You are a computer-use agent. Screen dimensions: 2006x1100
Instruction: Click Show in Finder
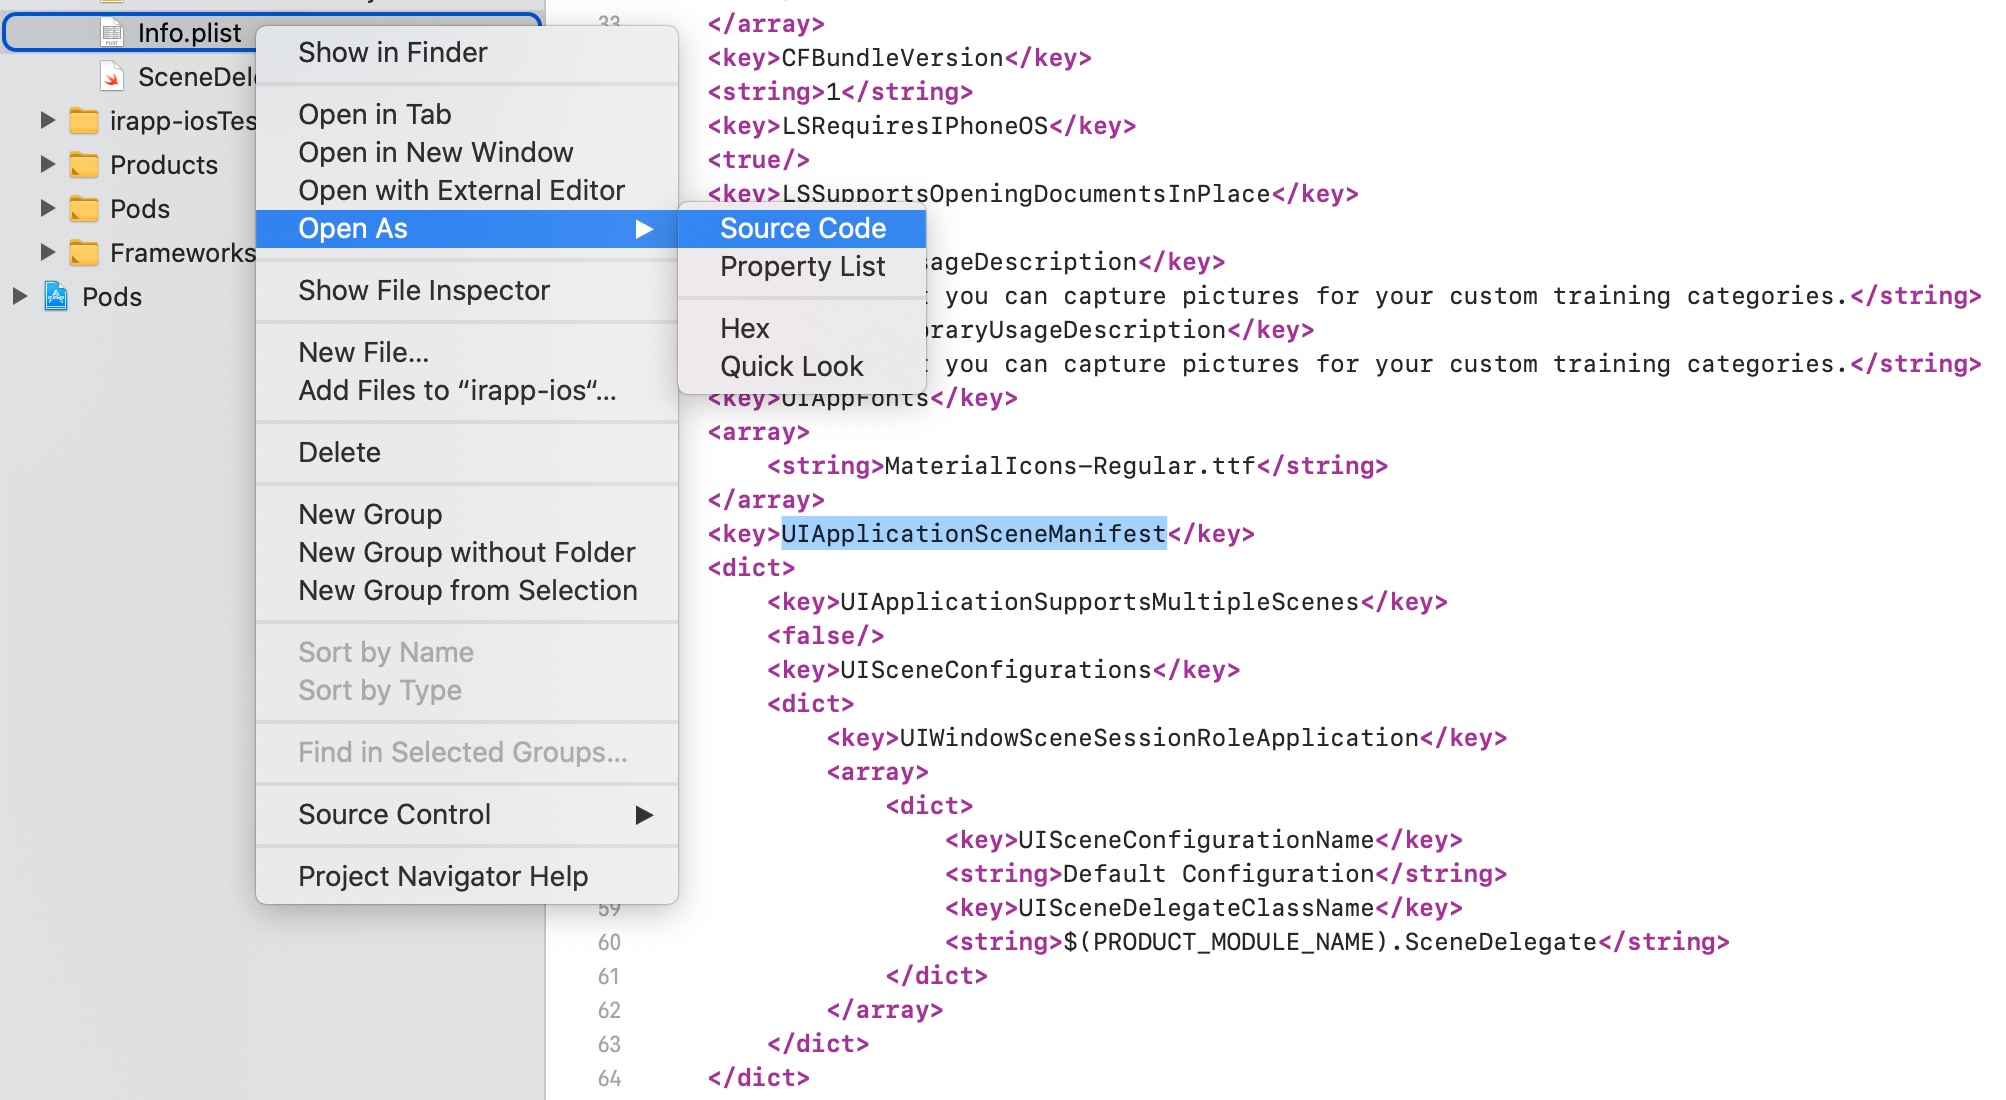(392, 52)
